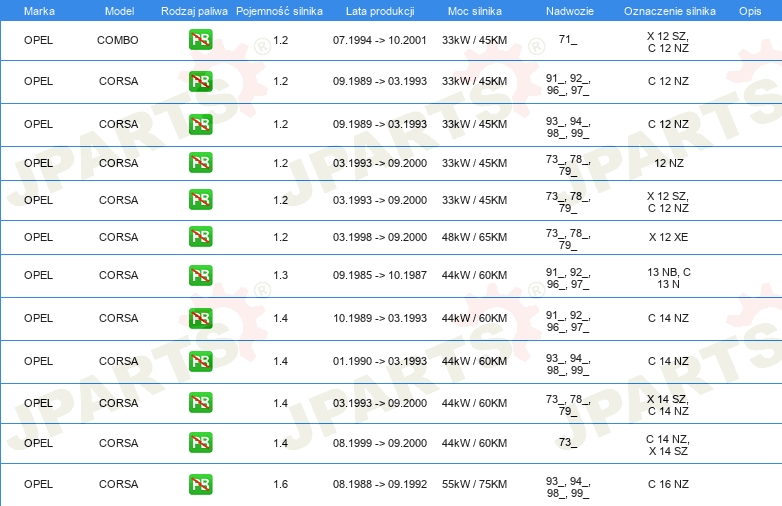Click the Nadwozie column header
782x506 pixels.
[x=570, y=11]
